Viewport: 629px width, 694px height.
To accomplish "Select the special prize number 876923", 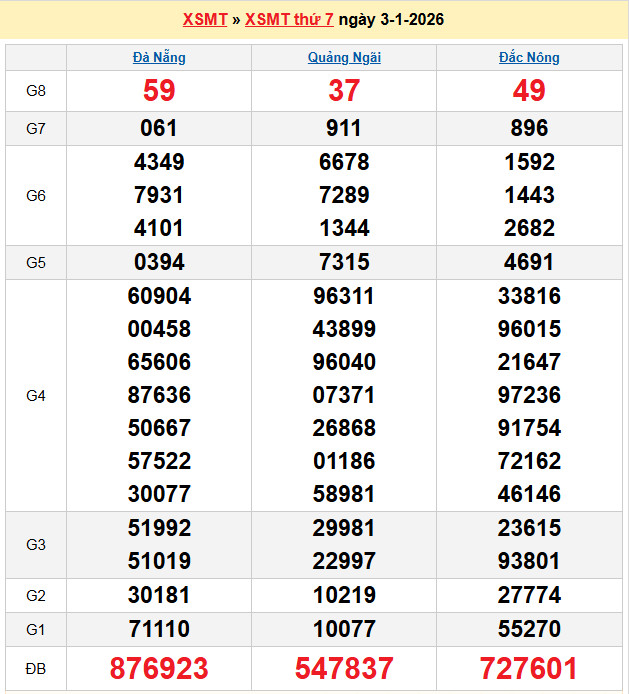I will pos(159,668).
